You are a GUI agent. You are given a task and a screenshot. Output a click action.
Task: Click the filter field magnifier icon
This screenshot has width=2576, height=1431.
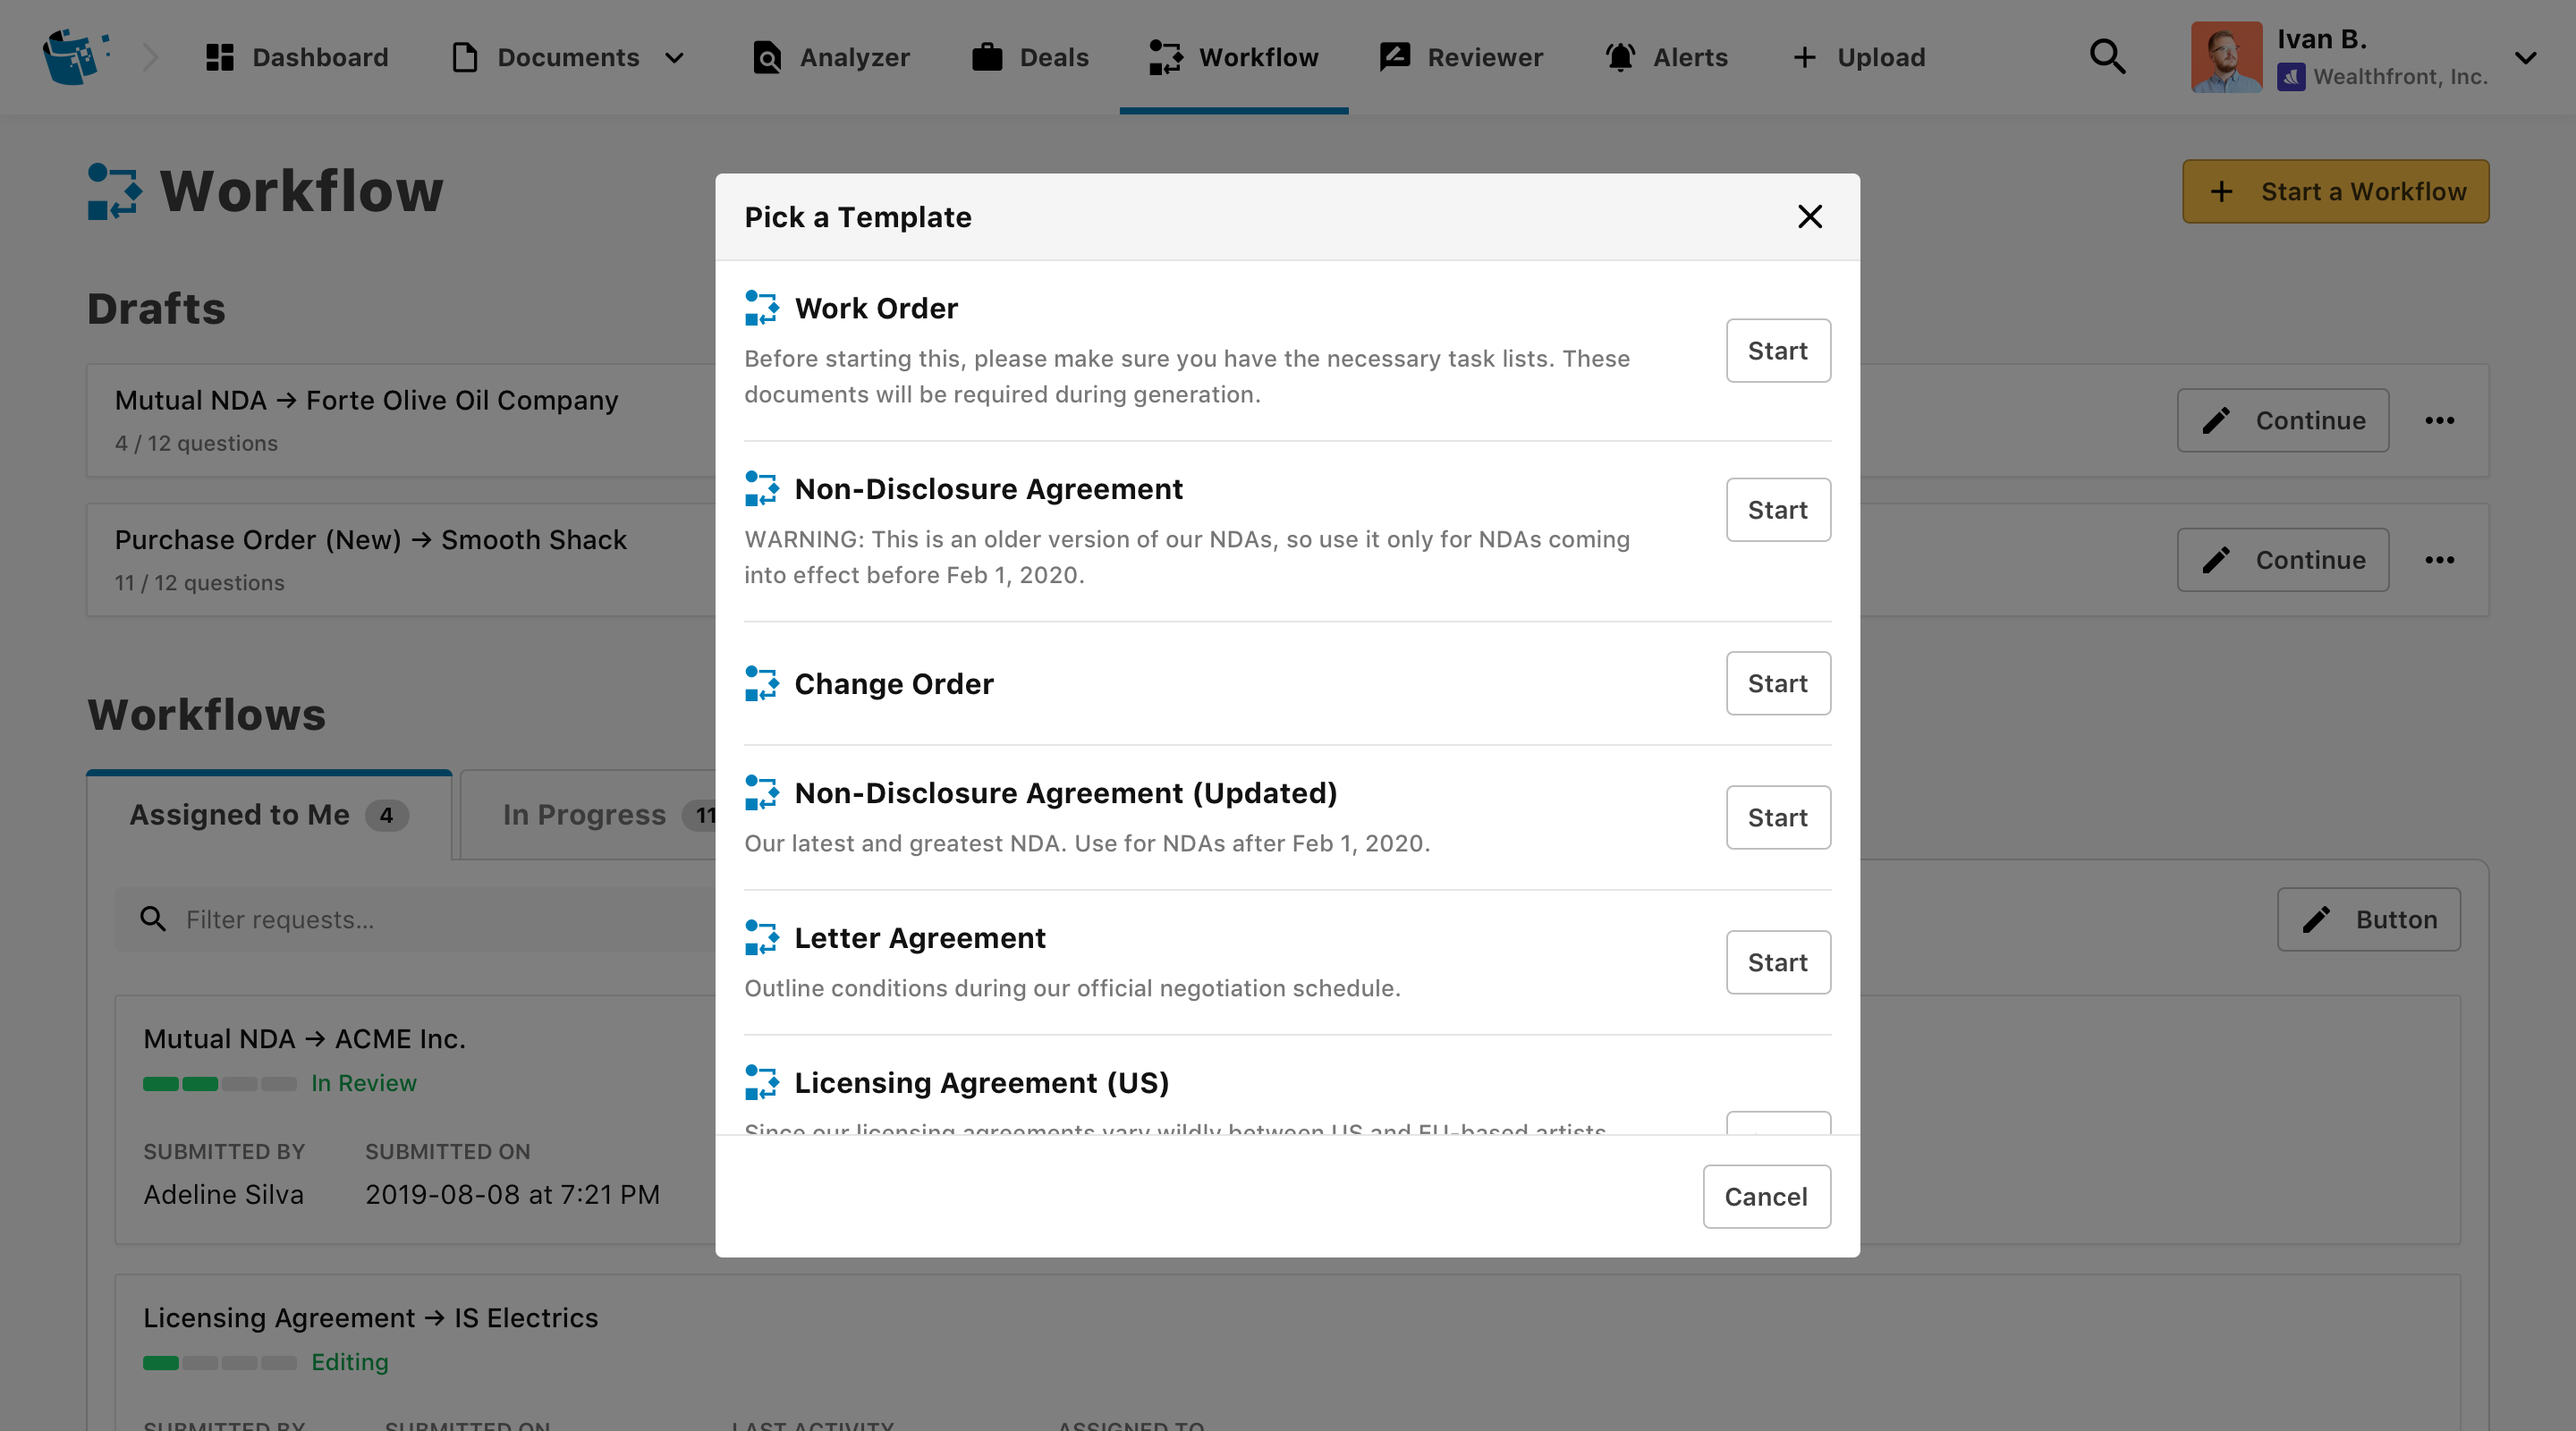(x=153, y=919)
